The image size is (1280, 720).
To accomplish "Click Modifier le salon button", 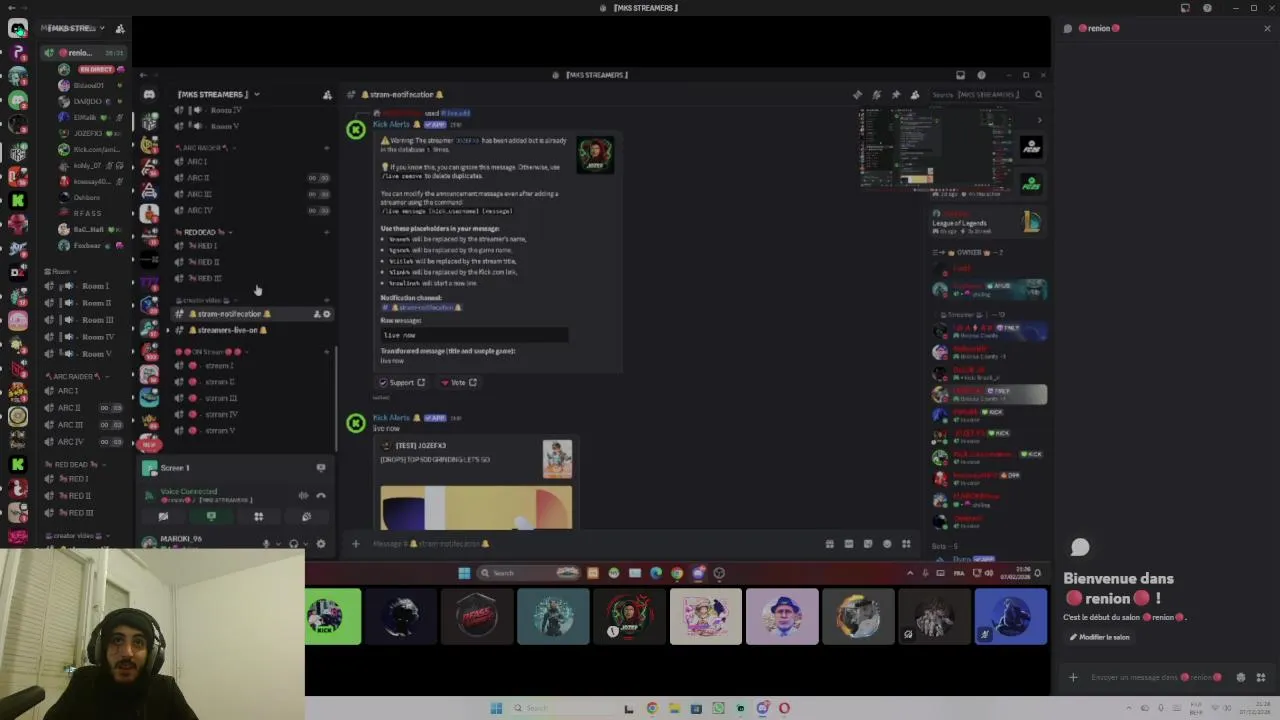I will pyautogui.click(x=1100, y=637).
